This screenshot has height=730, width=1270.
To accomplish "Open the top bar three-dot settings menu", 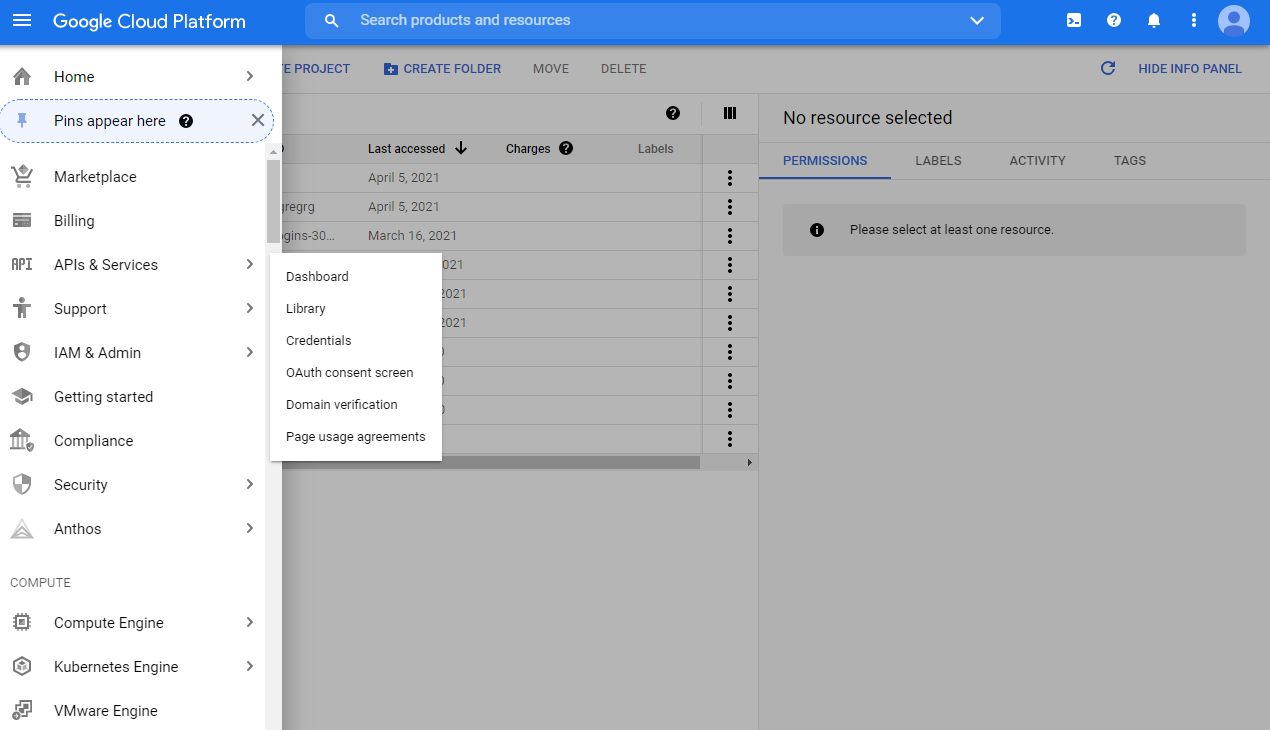I will (1193, 21).
